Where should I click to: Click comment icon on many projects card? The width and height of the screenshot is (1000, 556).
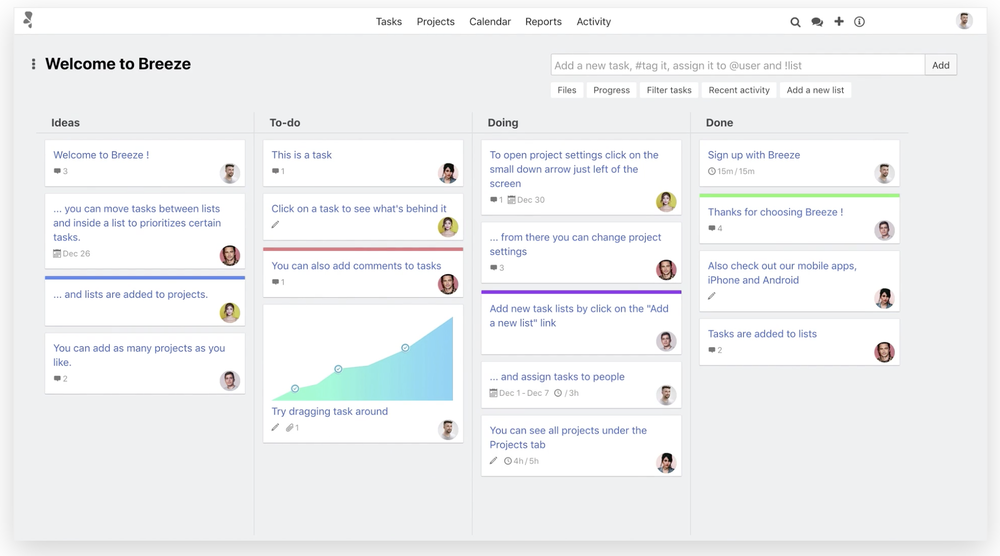point(57,379)
